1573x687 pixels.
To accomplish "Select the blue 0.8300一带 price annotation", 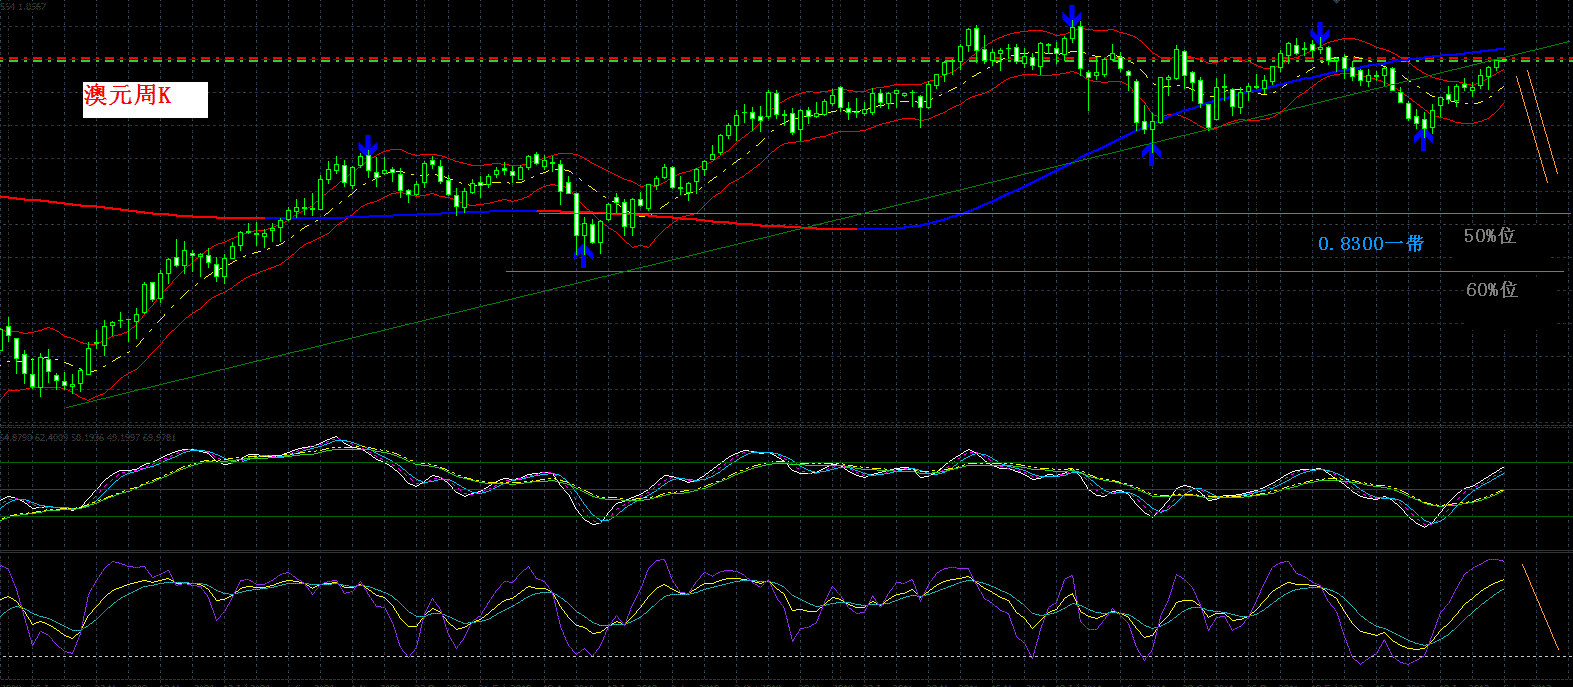I will tap(1370, 243).
